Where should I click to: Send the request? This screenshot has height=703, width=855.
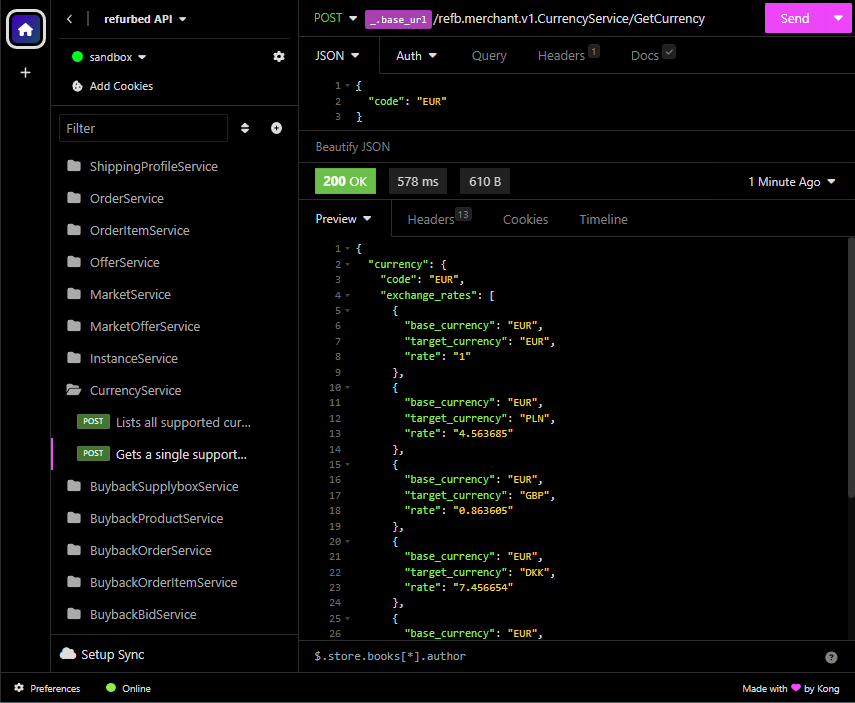(x=795, y=18)
